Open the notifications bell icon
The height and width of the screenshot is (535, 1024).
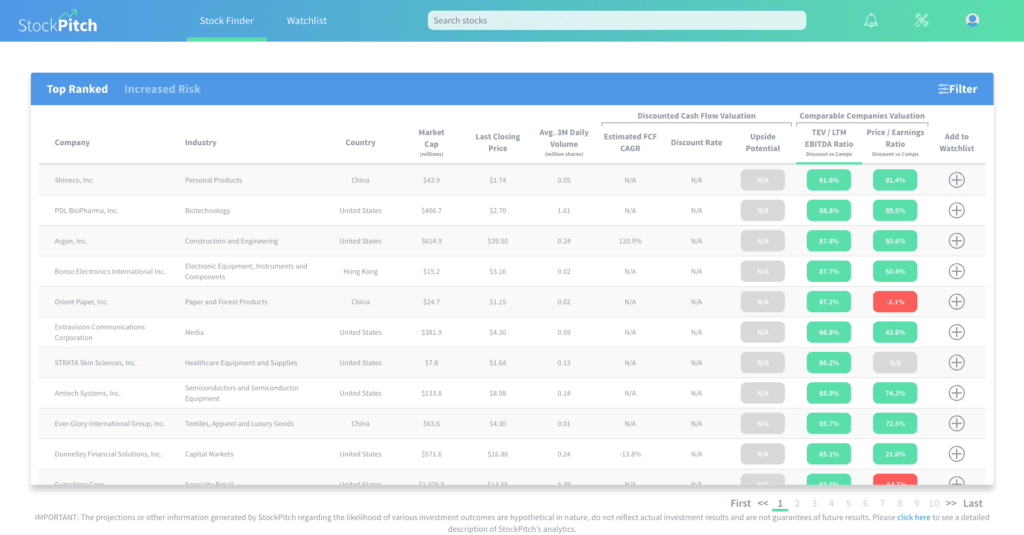(871, 20)
